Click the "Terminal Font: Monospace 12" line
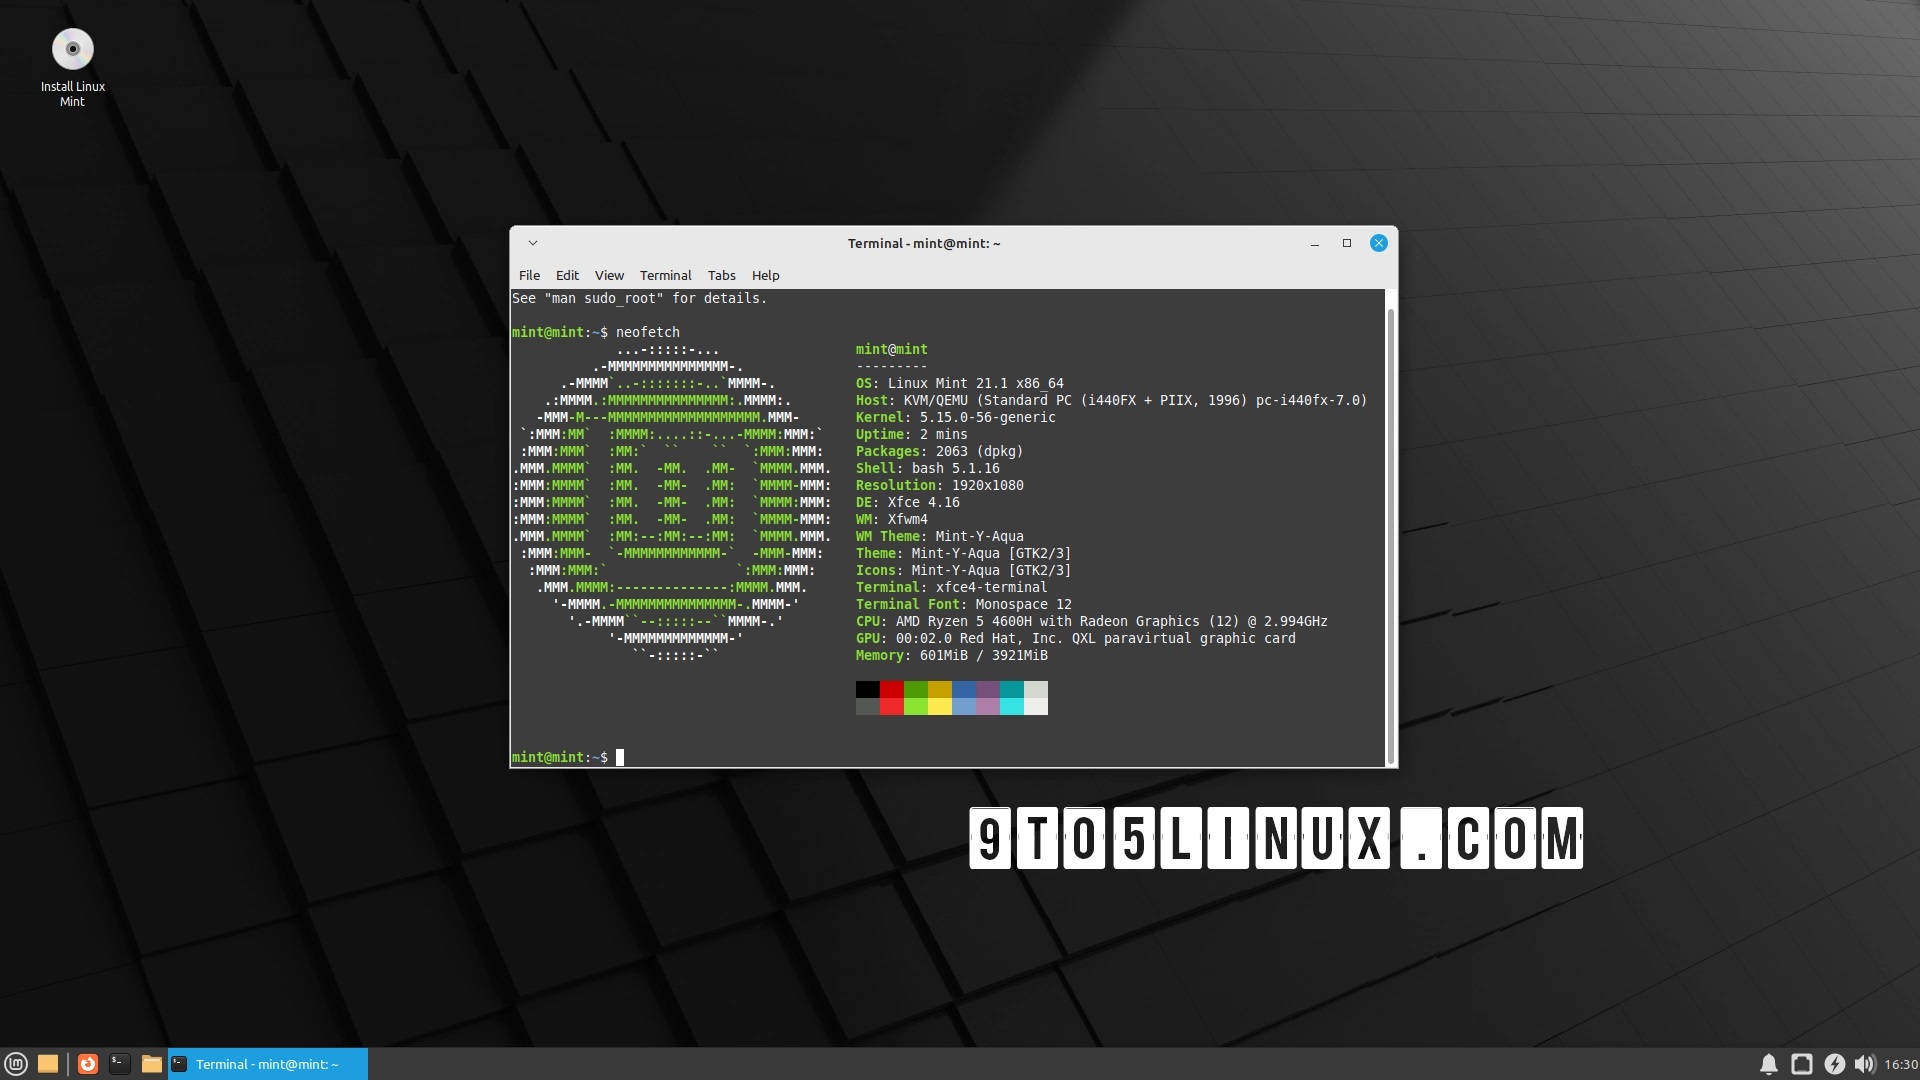The image size is (1920, 1080). click(x=964, y=604)
